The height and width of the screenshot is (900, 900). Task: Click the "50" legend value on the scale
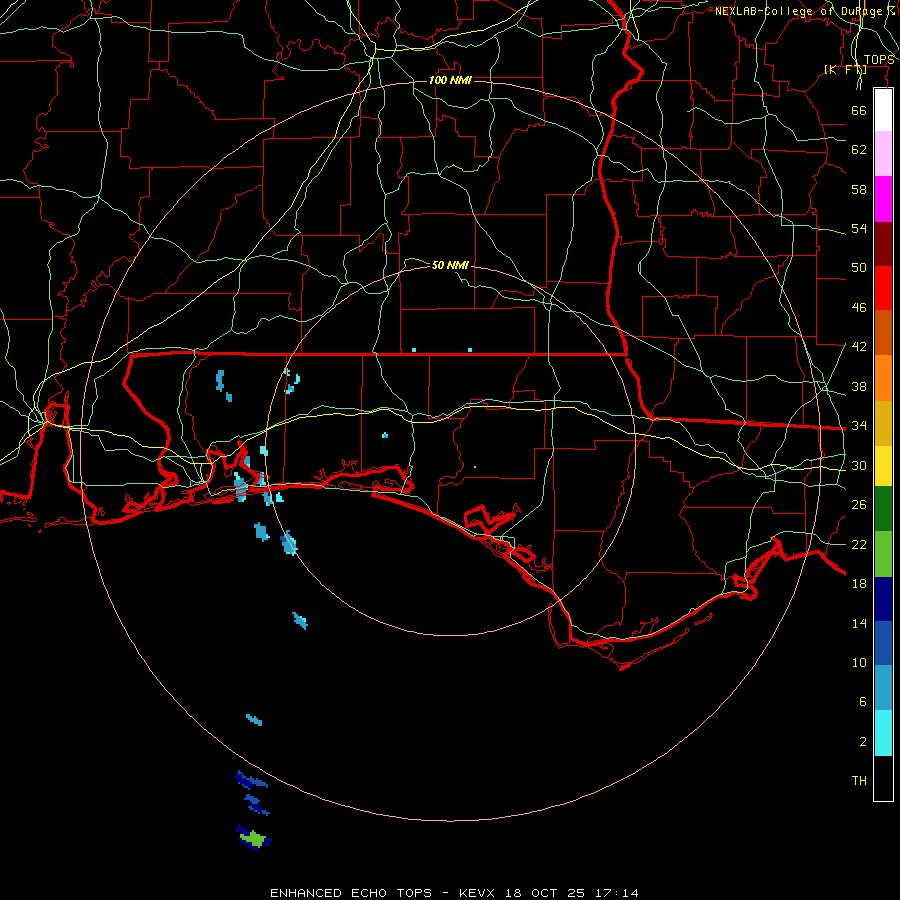(x=859, y=268)
